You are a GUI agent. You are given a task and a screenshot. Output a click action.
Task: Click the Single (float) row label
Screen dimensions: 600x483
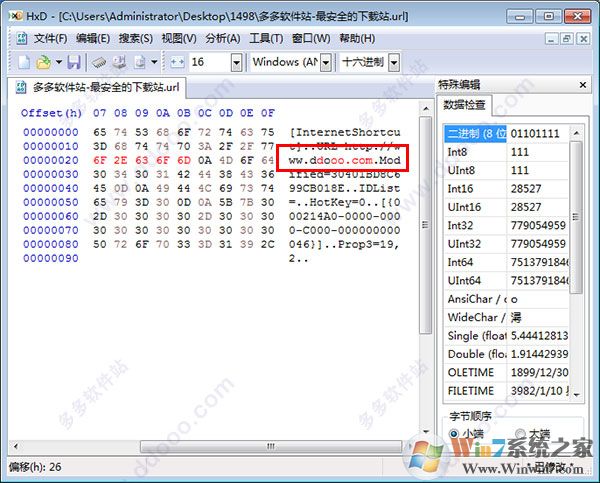(477, 336)
